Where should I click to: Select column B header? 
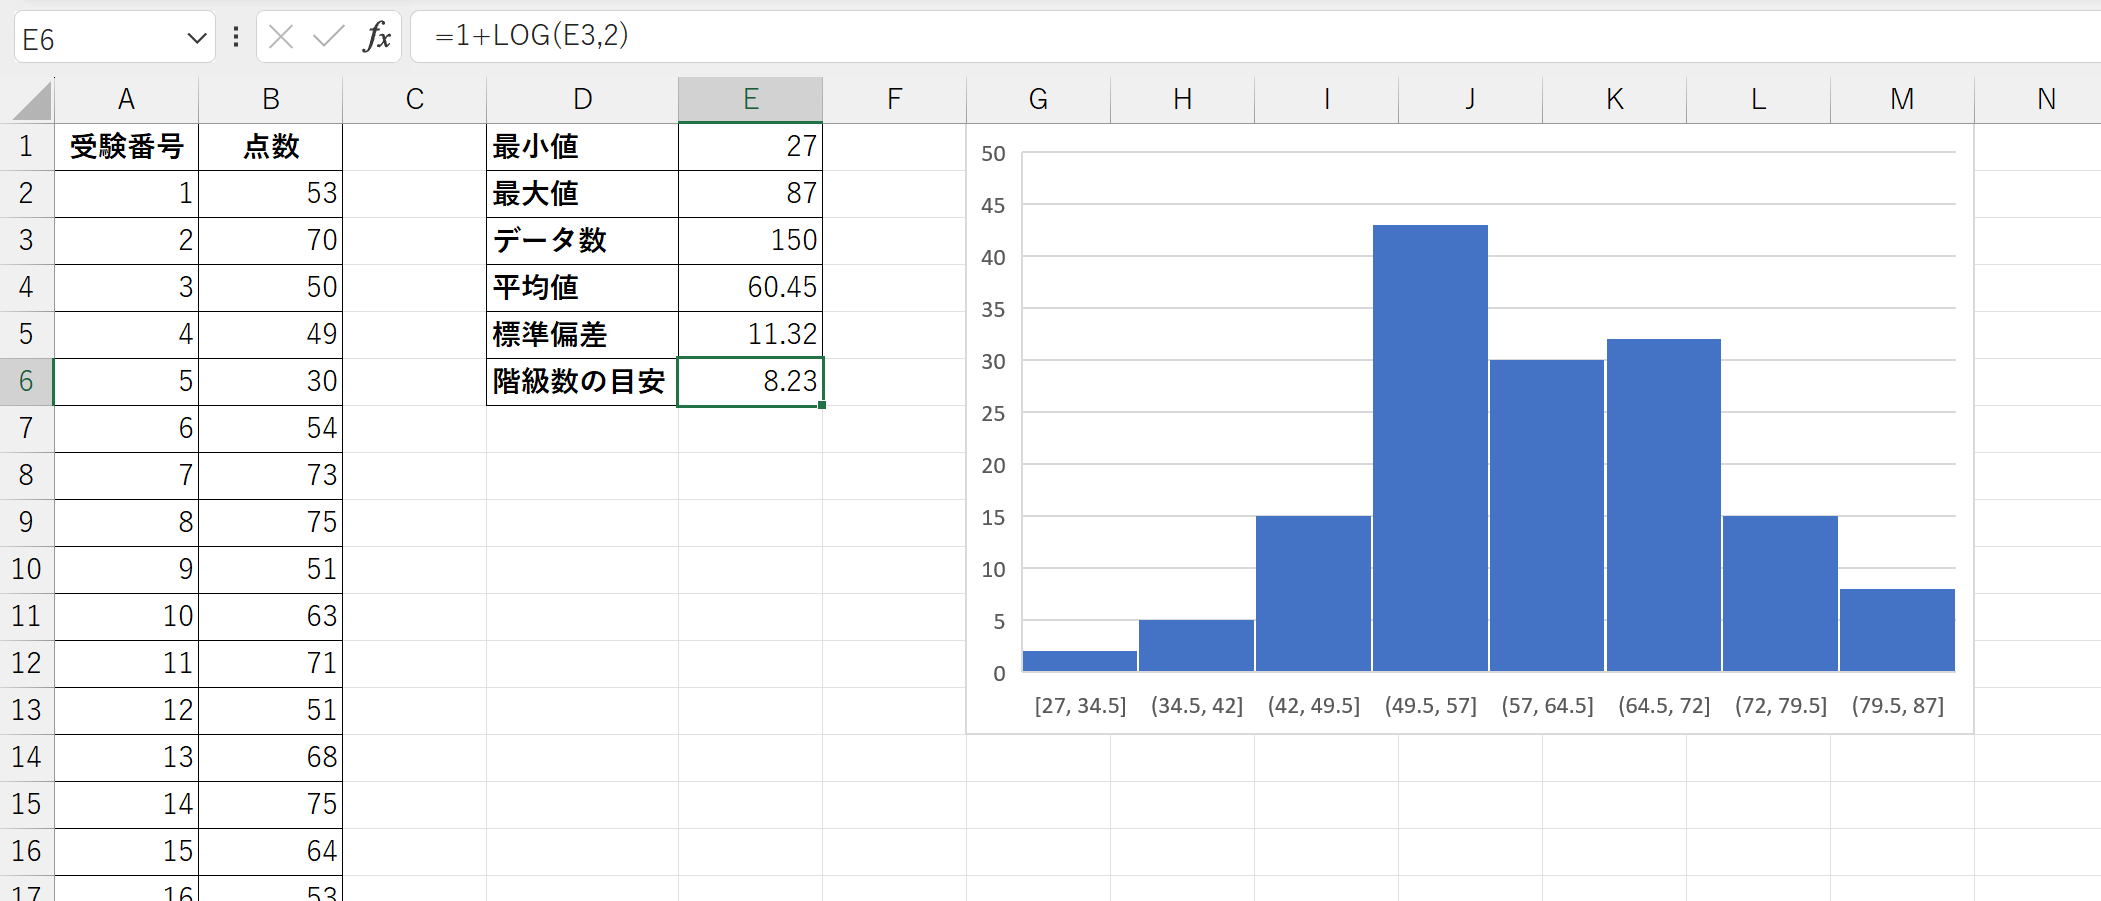(270, 99)
